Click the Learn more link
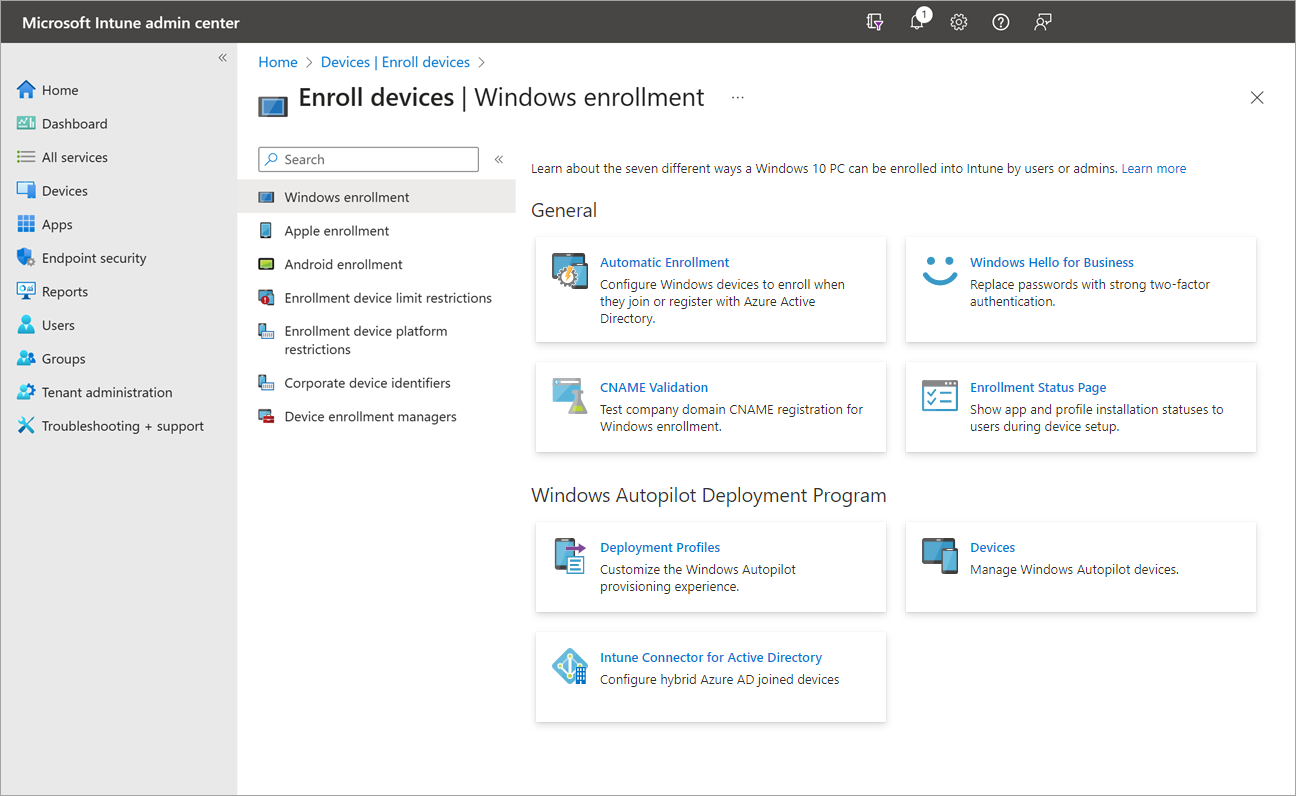 click(1154, 169)
